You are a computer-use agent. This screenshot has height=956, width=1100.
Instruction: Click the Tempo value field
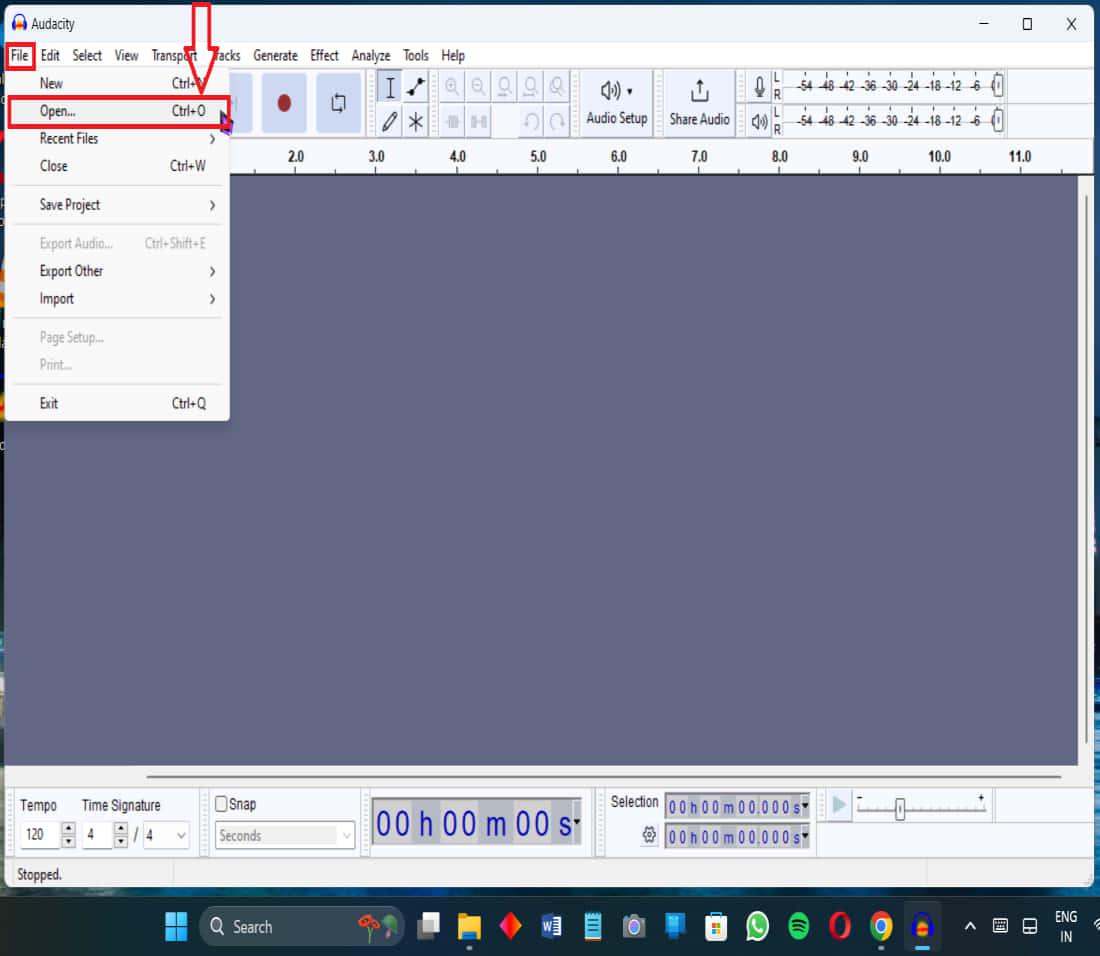[41, 835]
